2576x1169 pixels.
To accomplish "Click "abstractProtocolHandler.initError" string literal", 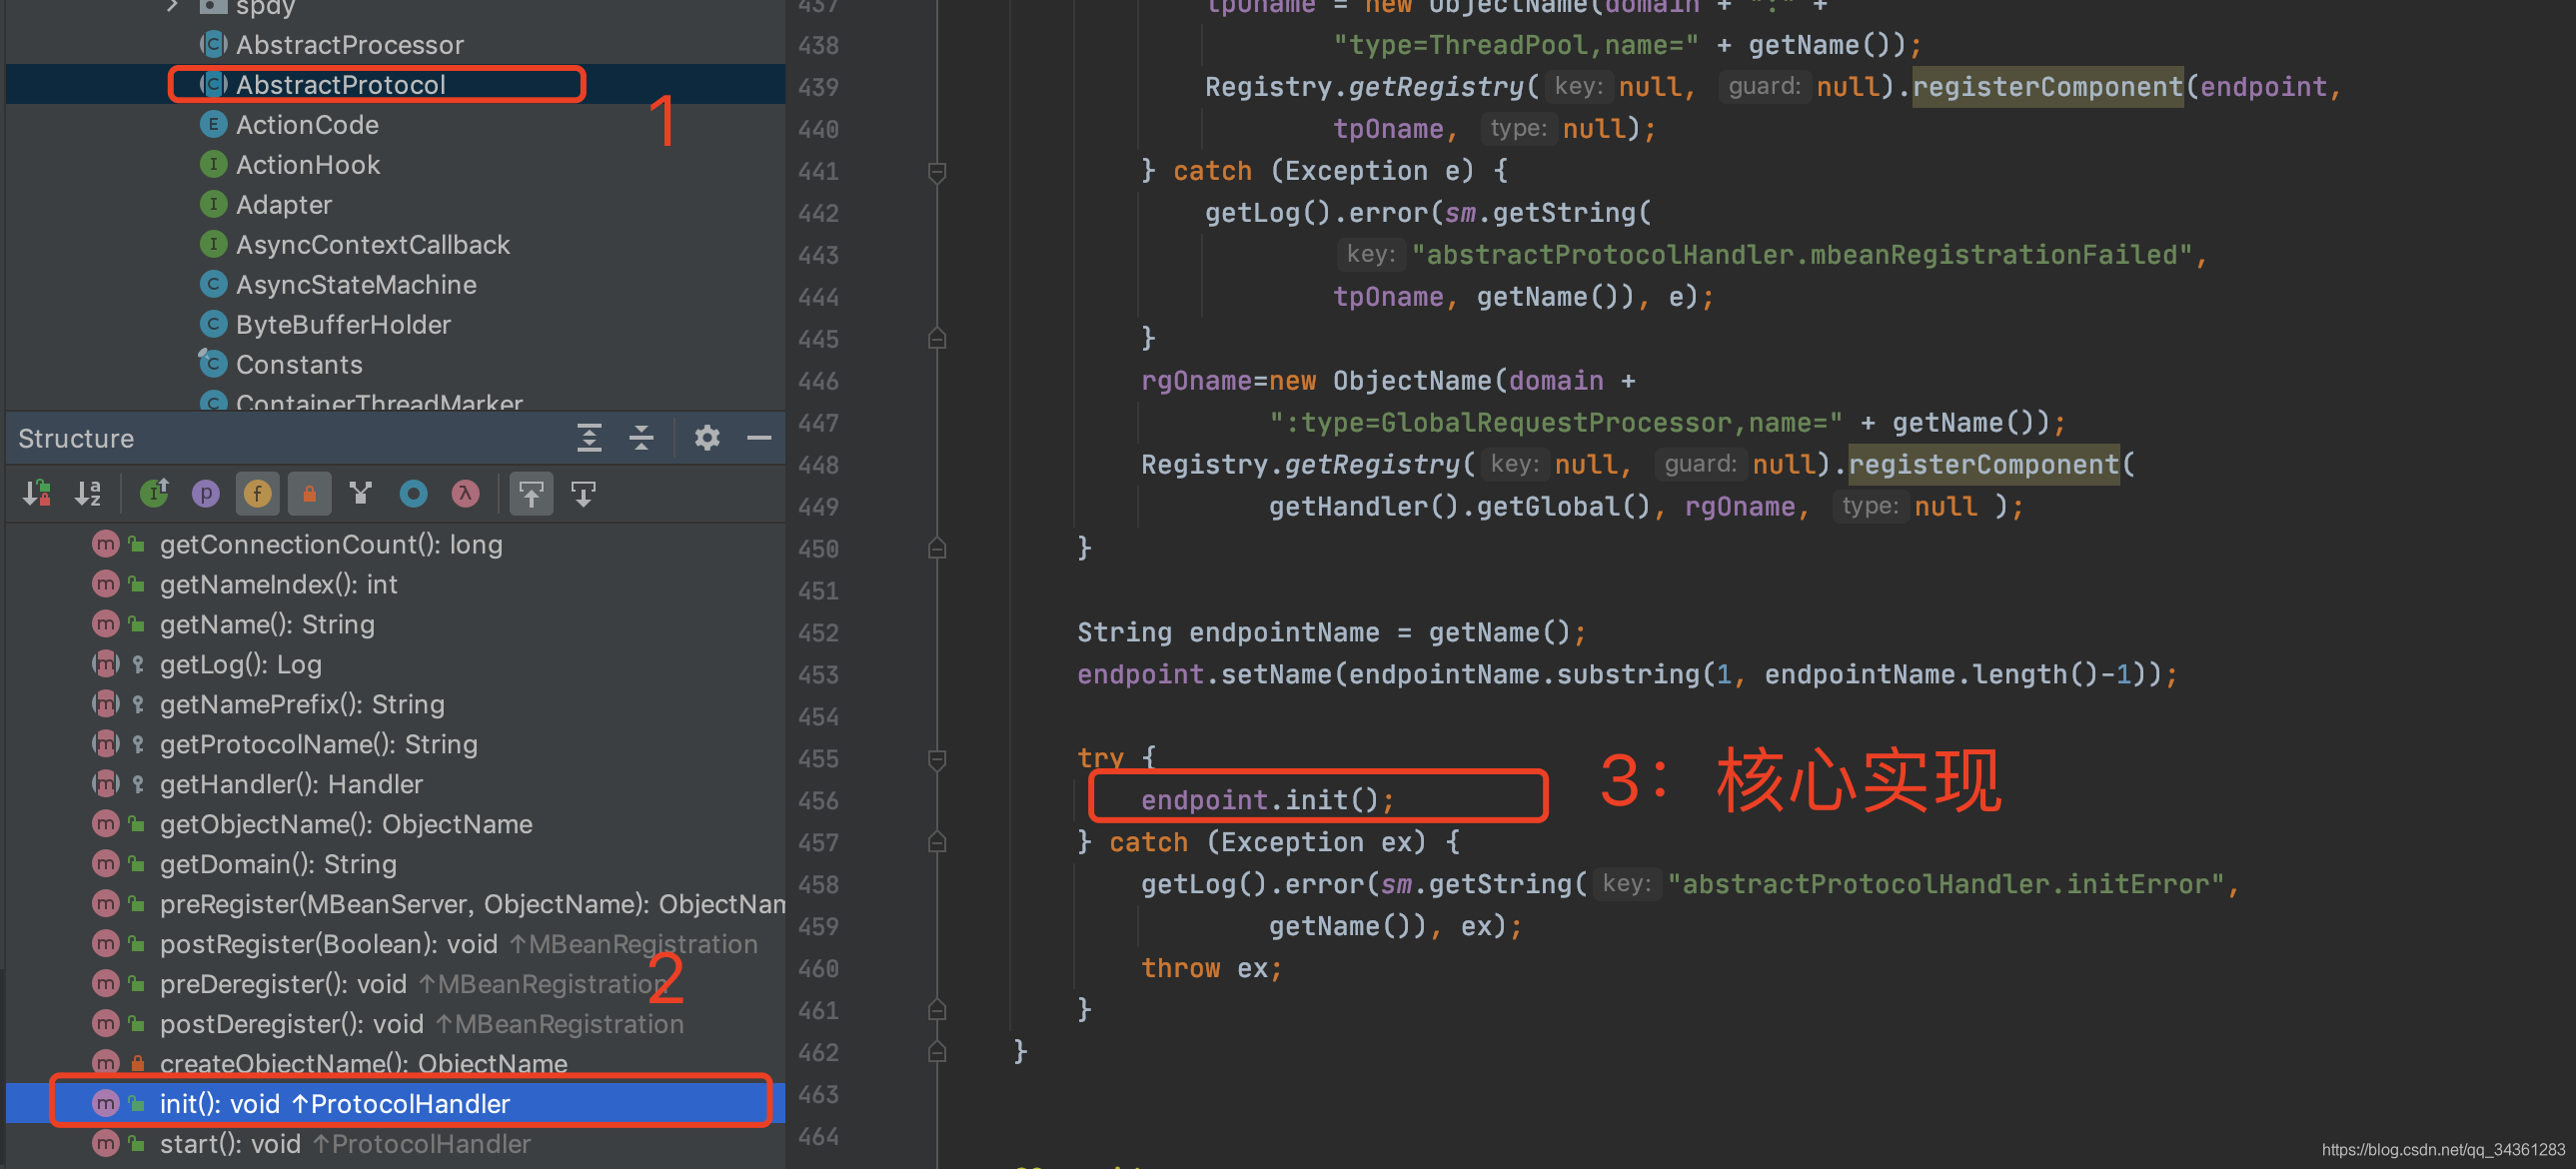I will click(x=1945, y=884).
